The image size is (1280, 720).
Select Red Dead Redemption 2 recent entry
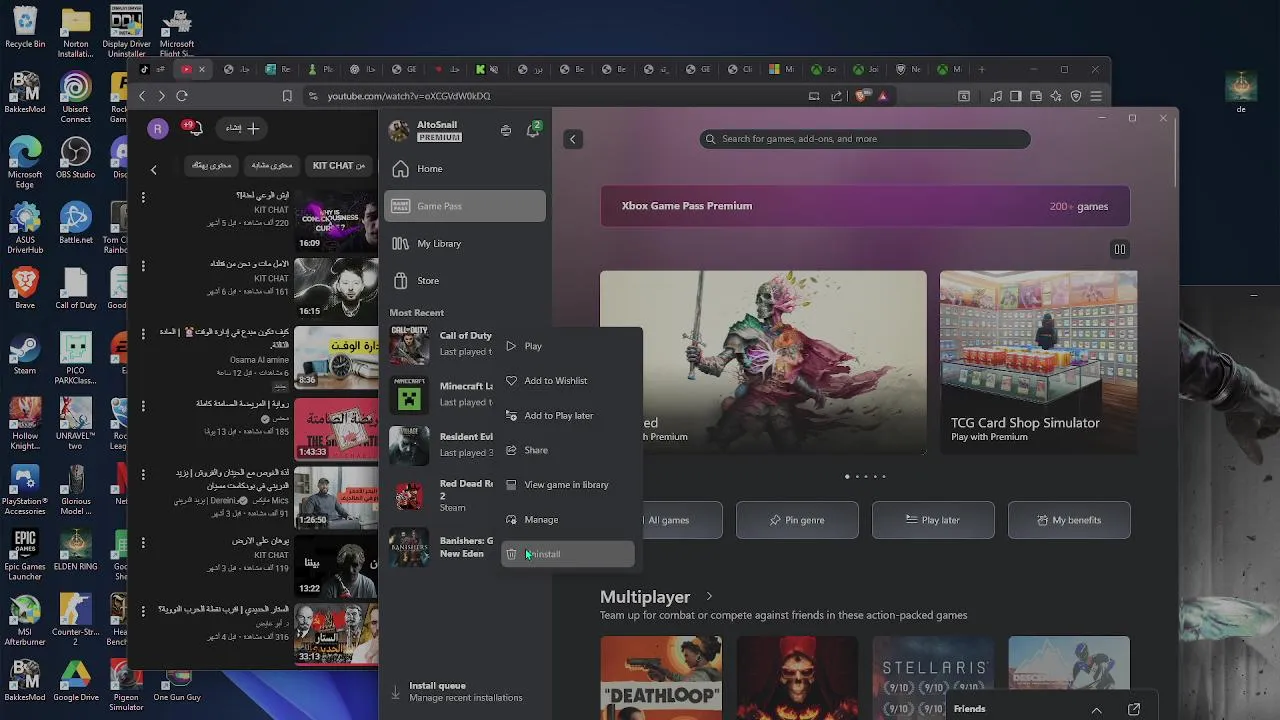(x=441, y=495)
